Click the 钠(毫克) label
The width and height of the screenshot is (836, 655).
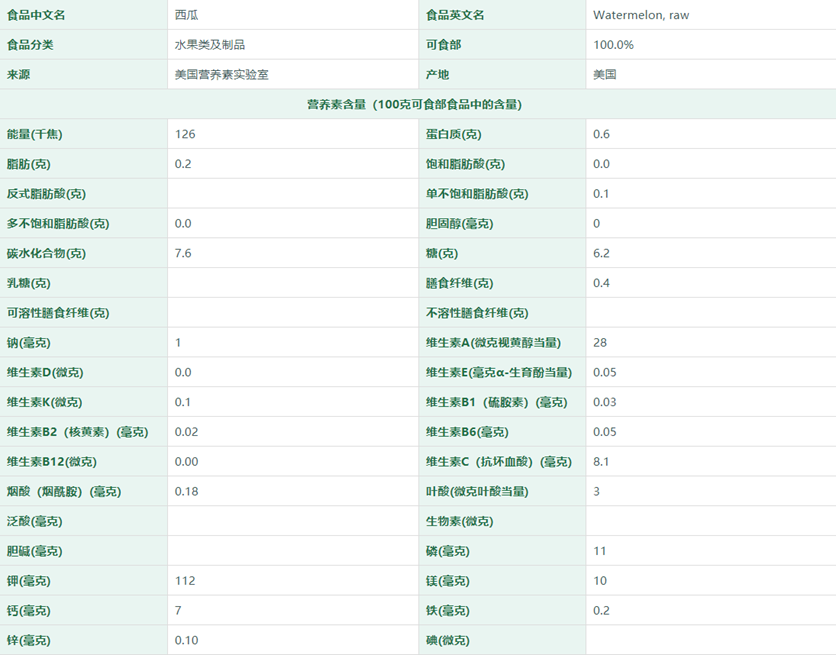[x=28, y=343]
